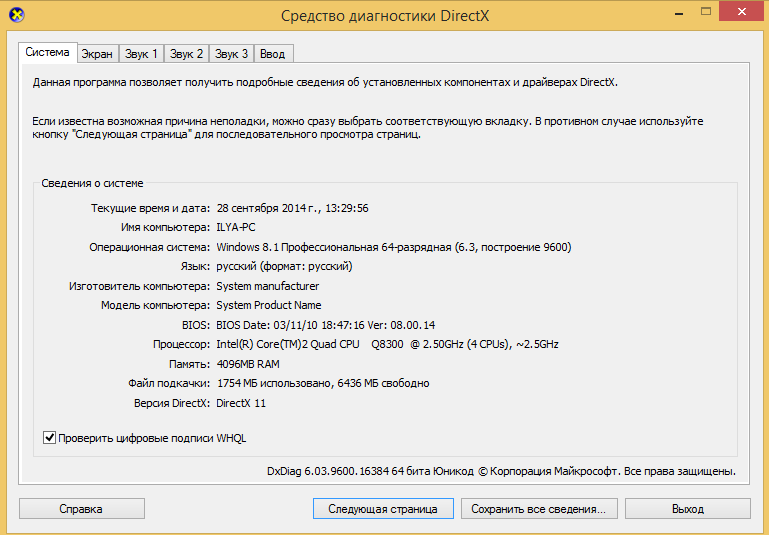Click the 4096MB RAM value
769x535 pixels.
pos(248,364)
